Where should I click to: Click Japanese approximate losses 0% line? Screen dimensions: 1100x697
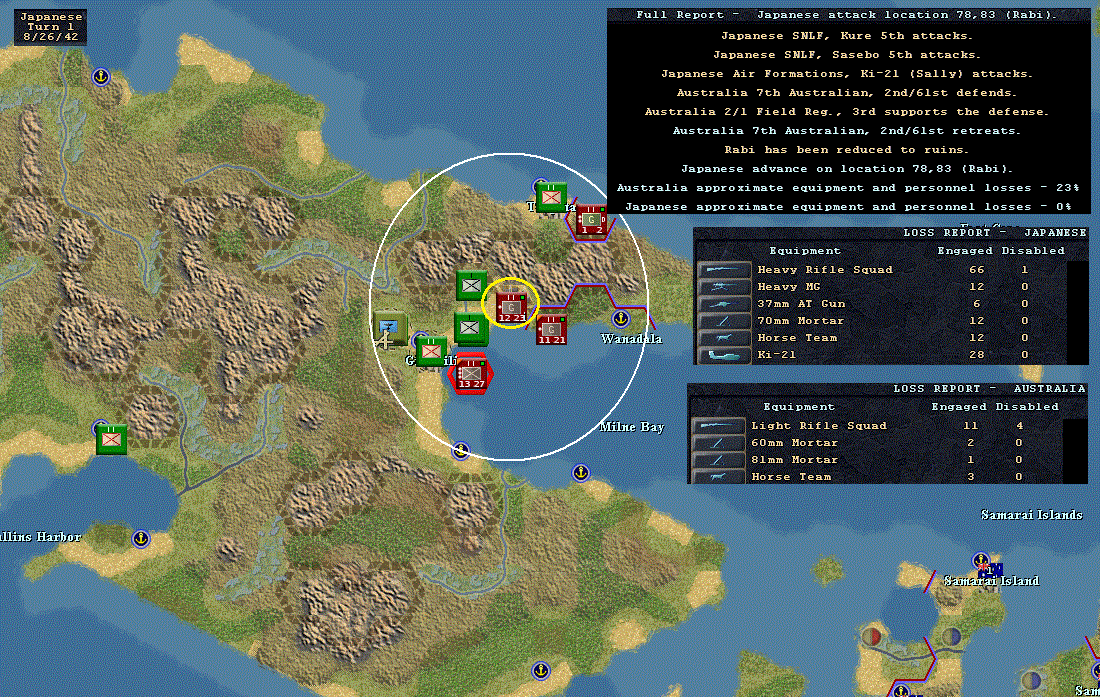coord(848,206)
